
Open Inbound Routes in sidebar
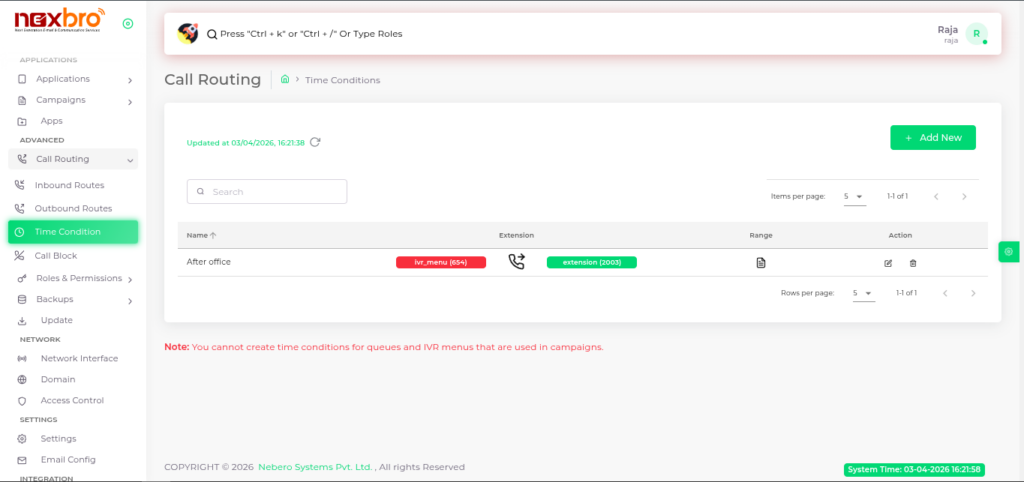(69, 185)
